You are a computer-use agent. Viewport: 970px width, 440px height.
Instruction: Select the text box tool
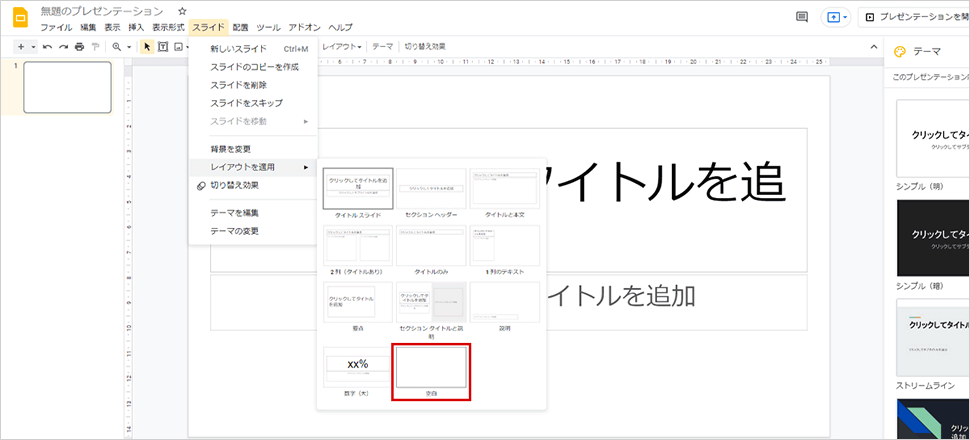[x=163, y=46]
